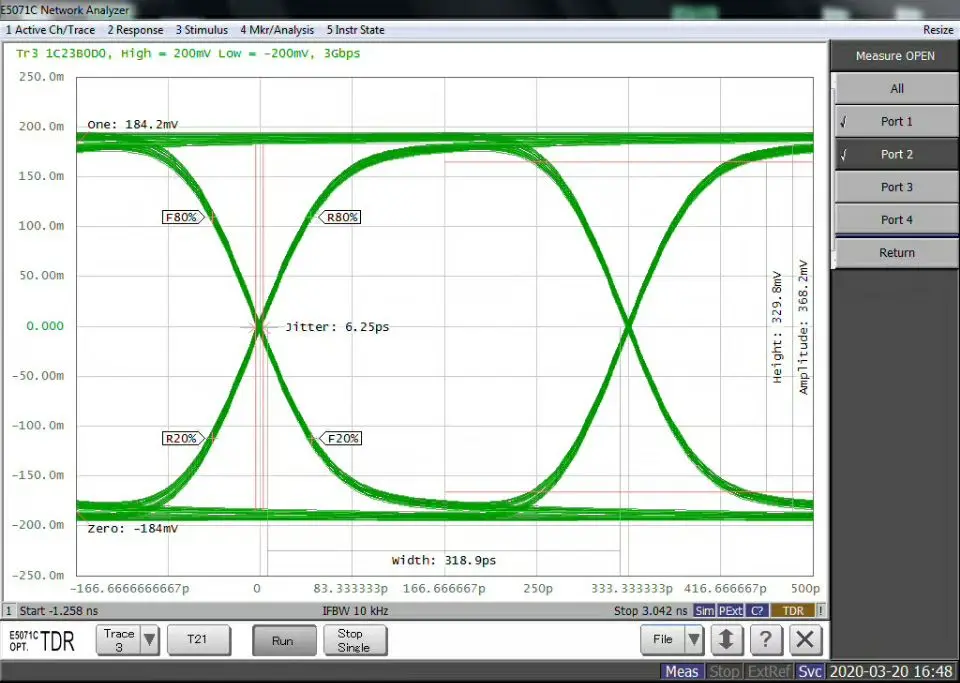Expand the Trace 3 dropdown arrow

tap(149, 640)
